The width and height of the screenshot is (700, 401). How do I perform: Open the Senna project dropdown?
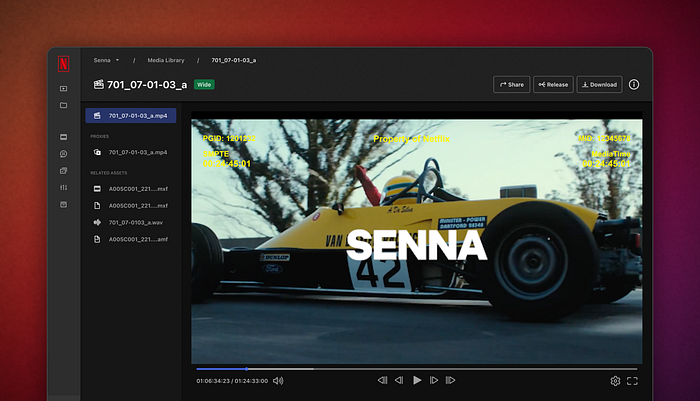coord(106,60)
